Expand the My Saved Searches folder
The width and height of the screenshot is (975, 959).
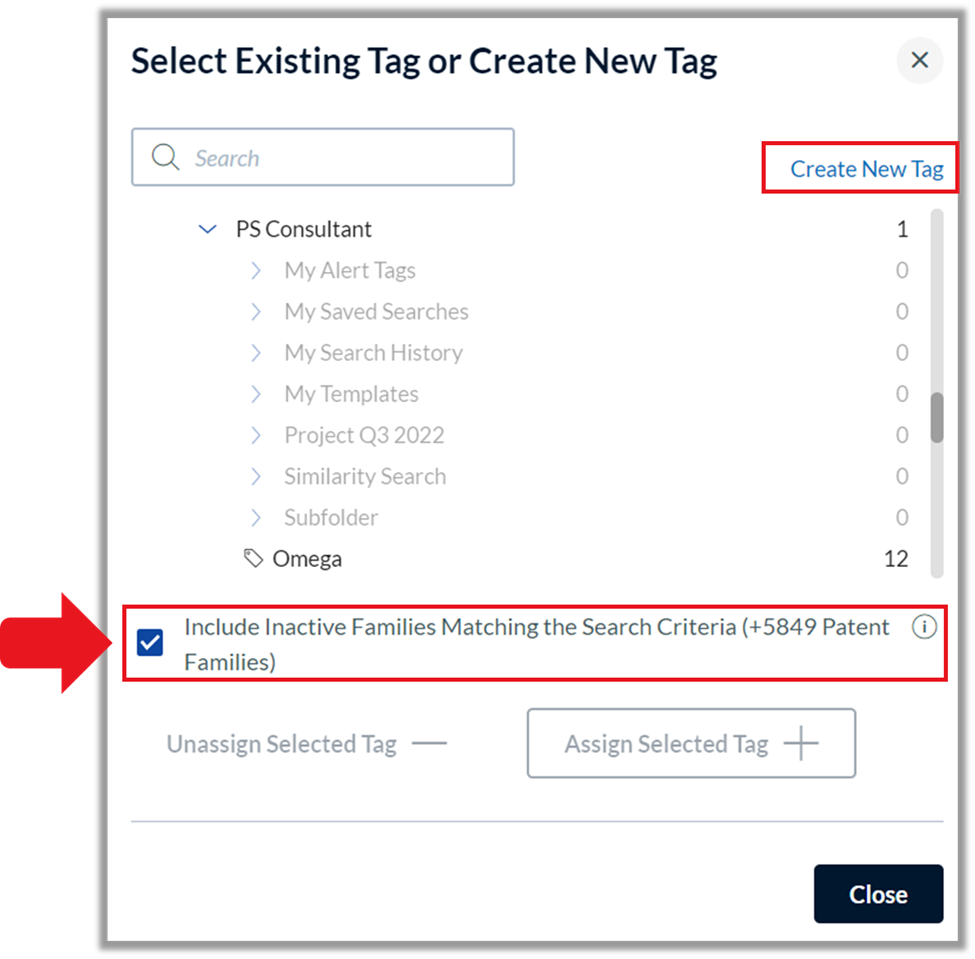[256, 312]
